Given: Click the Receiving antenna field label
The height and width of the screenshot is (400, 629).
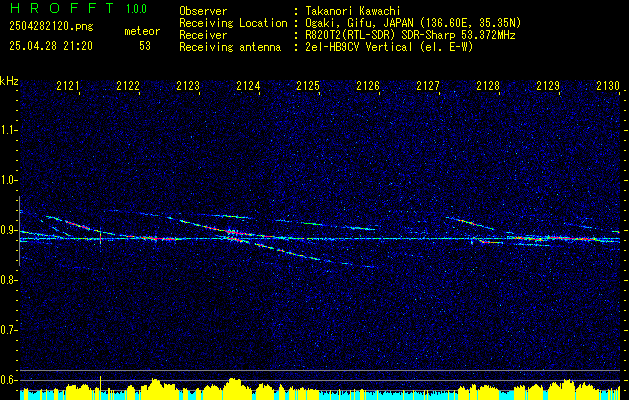Looking at the screenshot, I should [x=230, y=47].
